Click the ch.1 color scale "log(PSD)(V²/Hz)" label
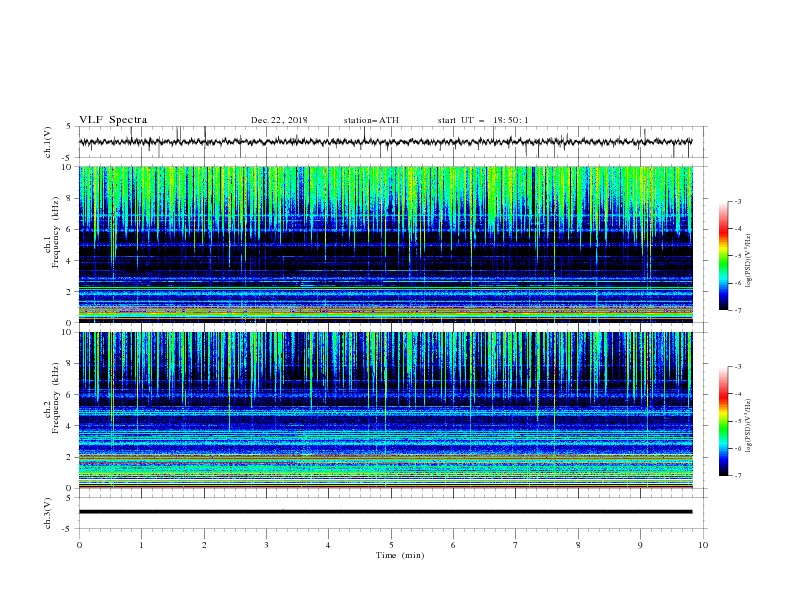 [x=748, y=261]
